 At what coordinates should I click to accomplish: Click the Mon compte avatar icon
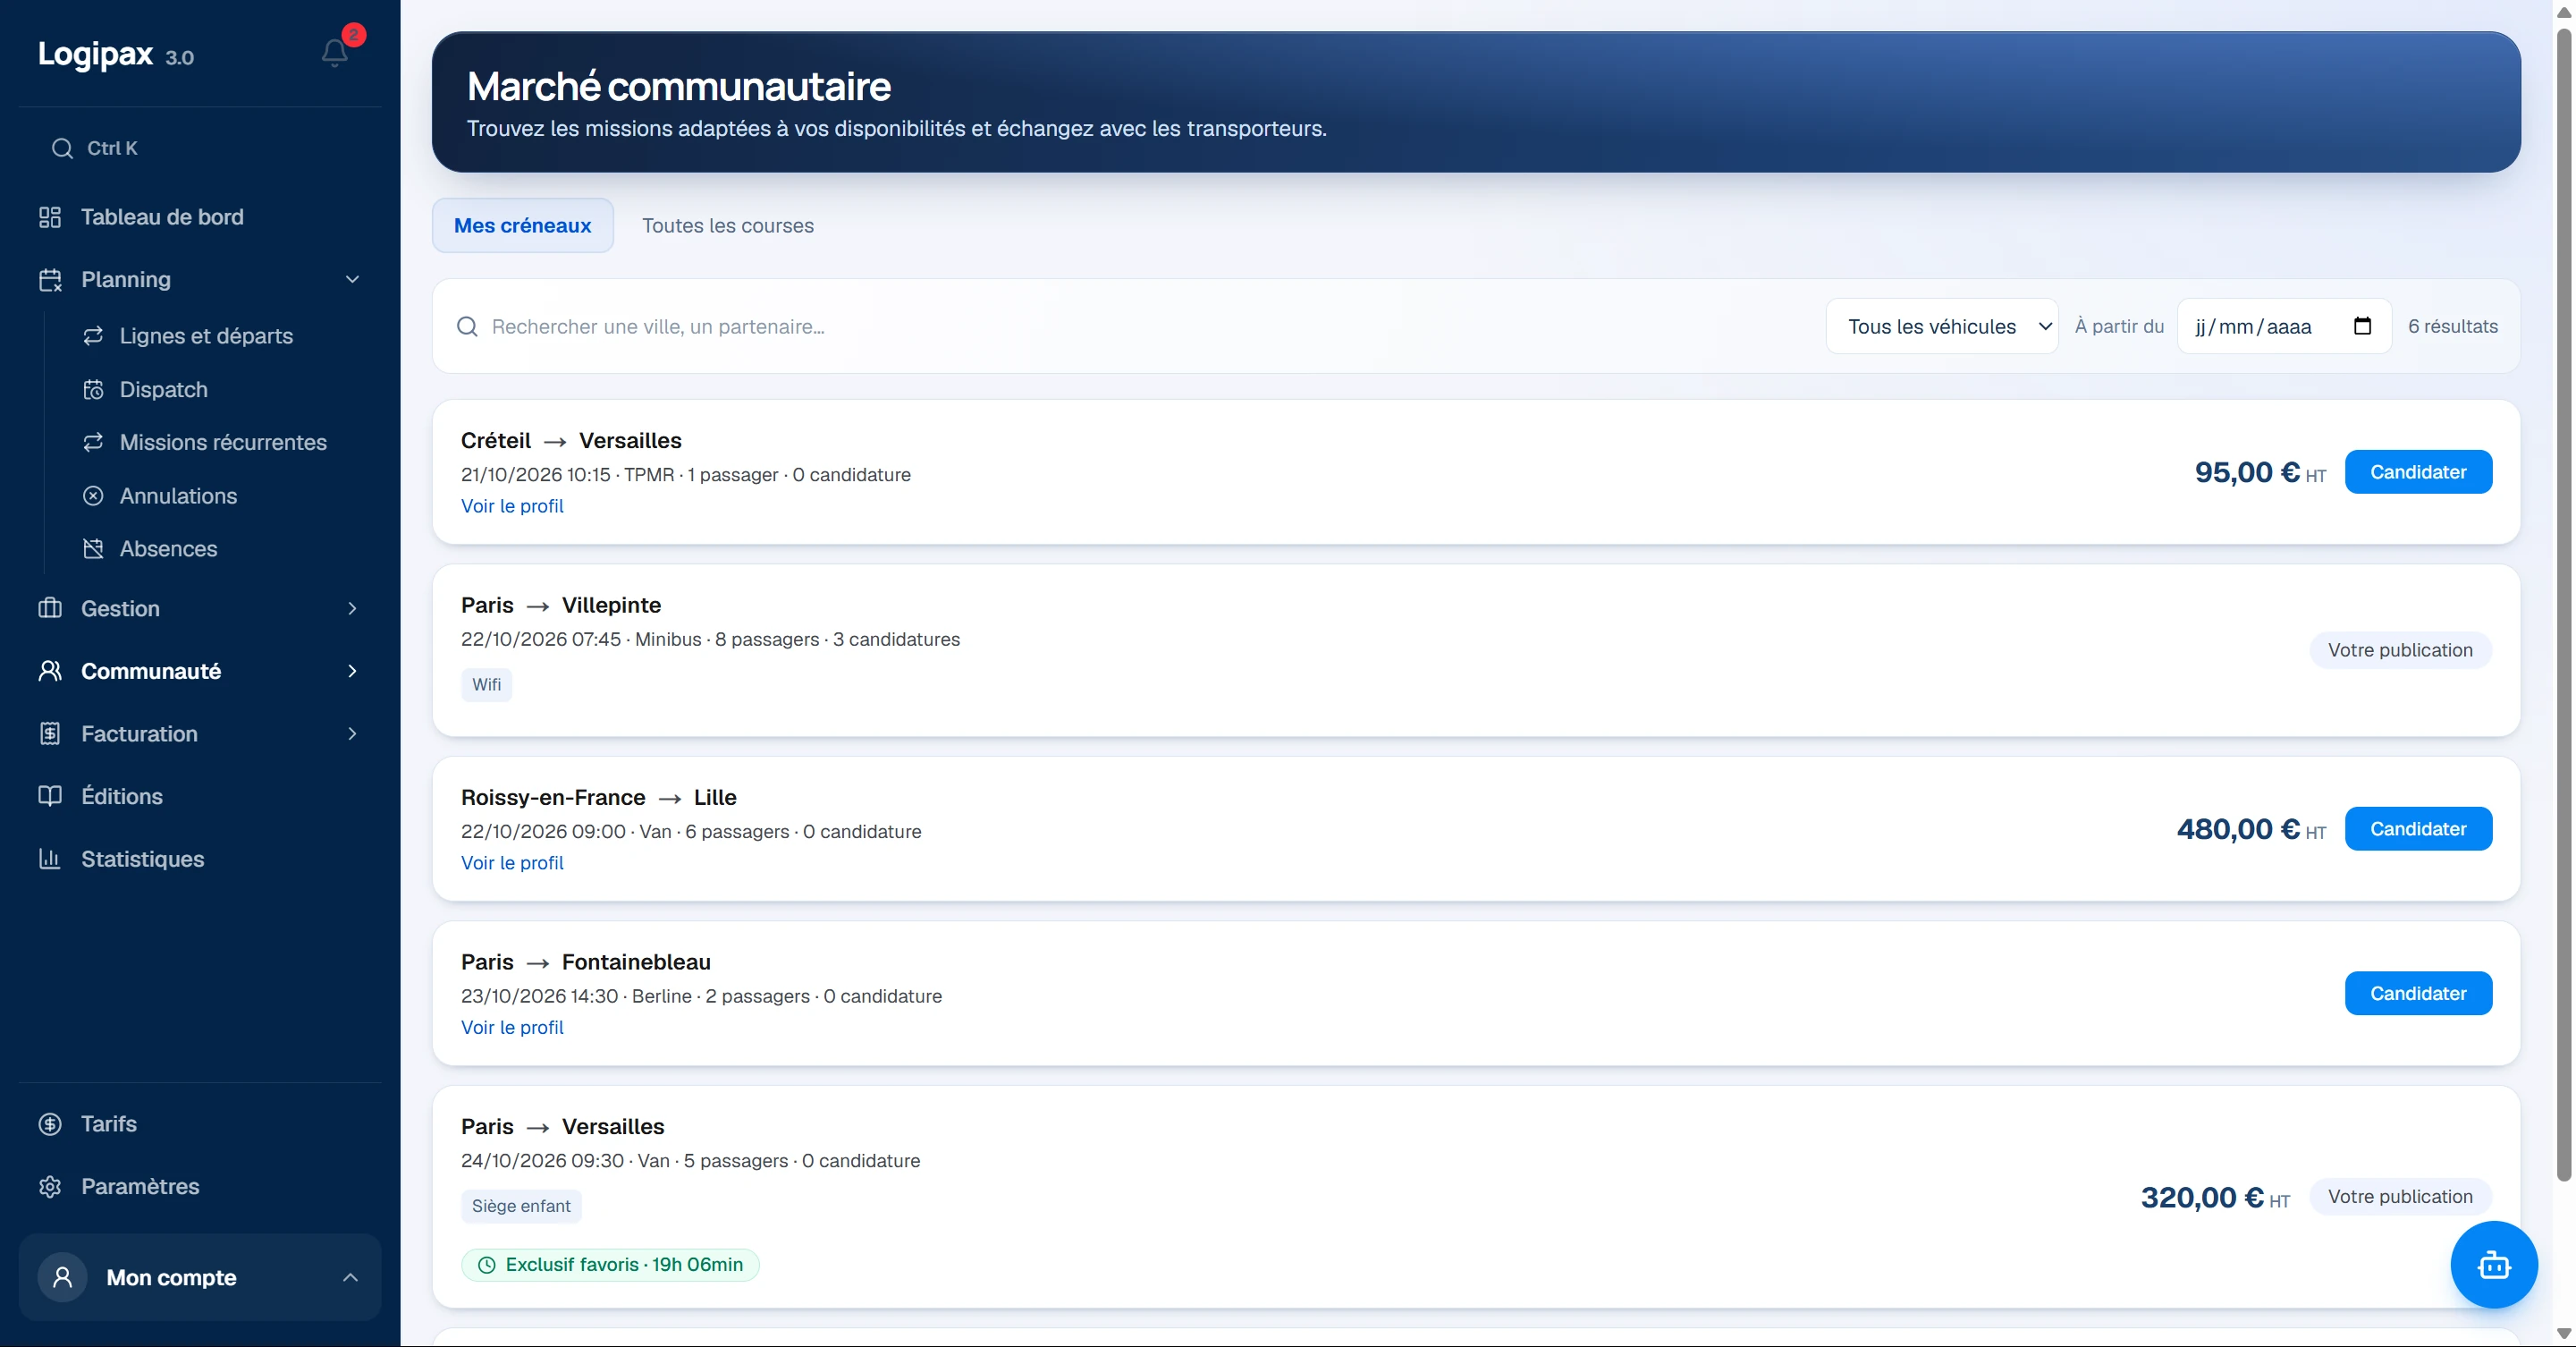pos(62,1277)
